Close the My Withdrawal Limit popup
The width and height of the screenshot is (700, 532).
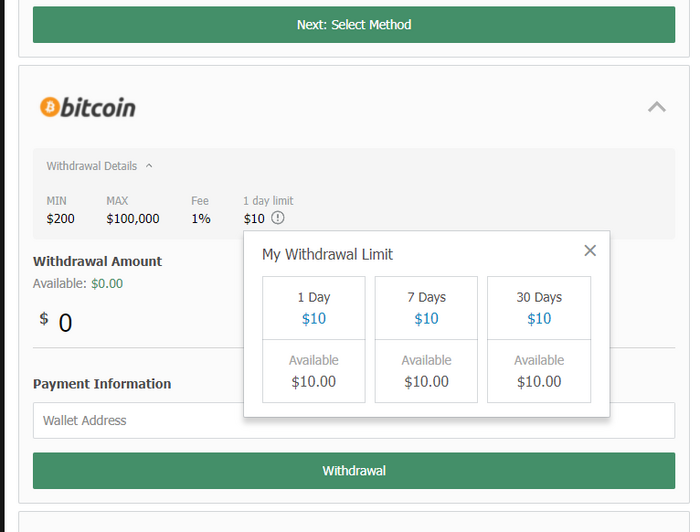point(590,251)
